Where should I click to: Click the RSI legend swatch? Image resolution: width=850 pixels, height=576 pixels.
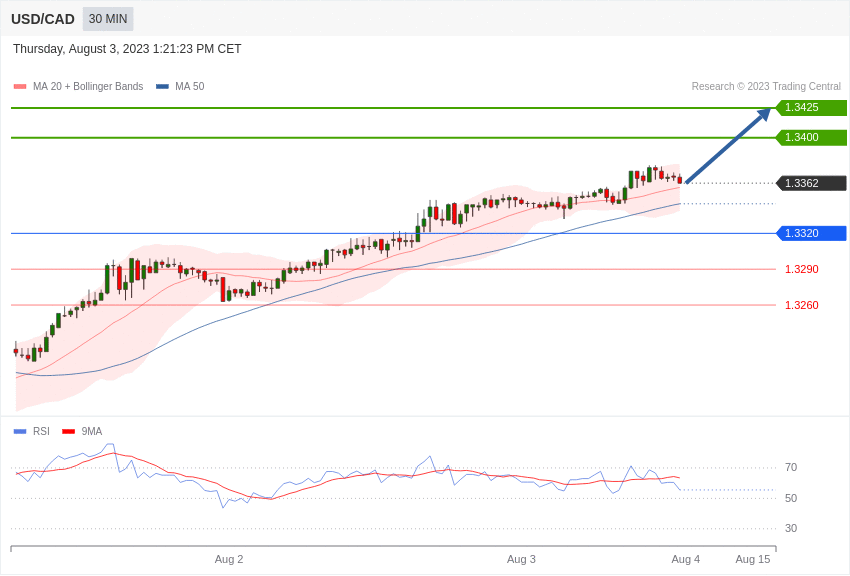[20, 431]
